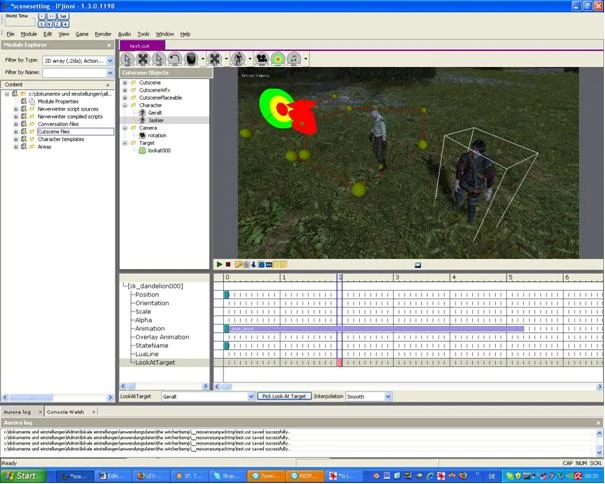Expand the Areas node in Module Explorer
This screenshot has width=605, height=484.
point(16,147)
